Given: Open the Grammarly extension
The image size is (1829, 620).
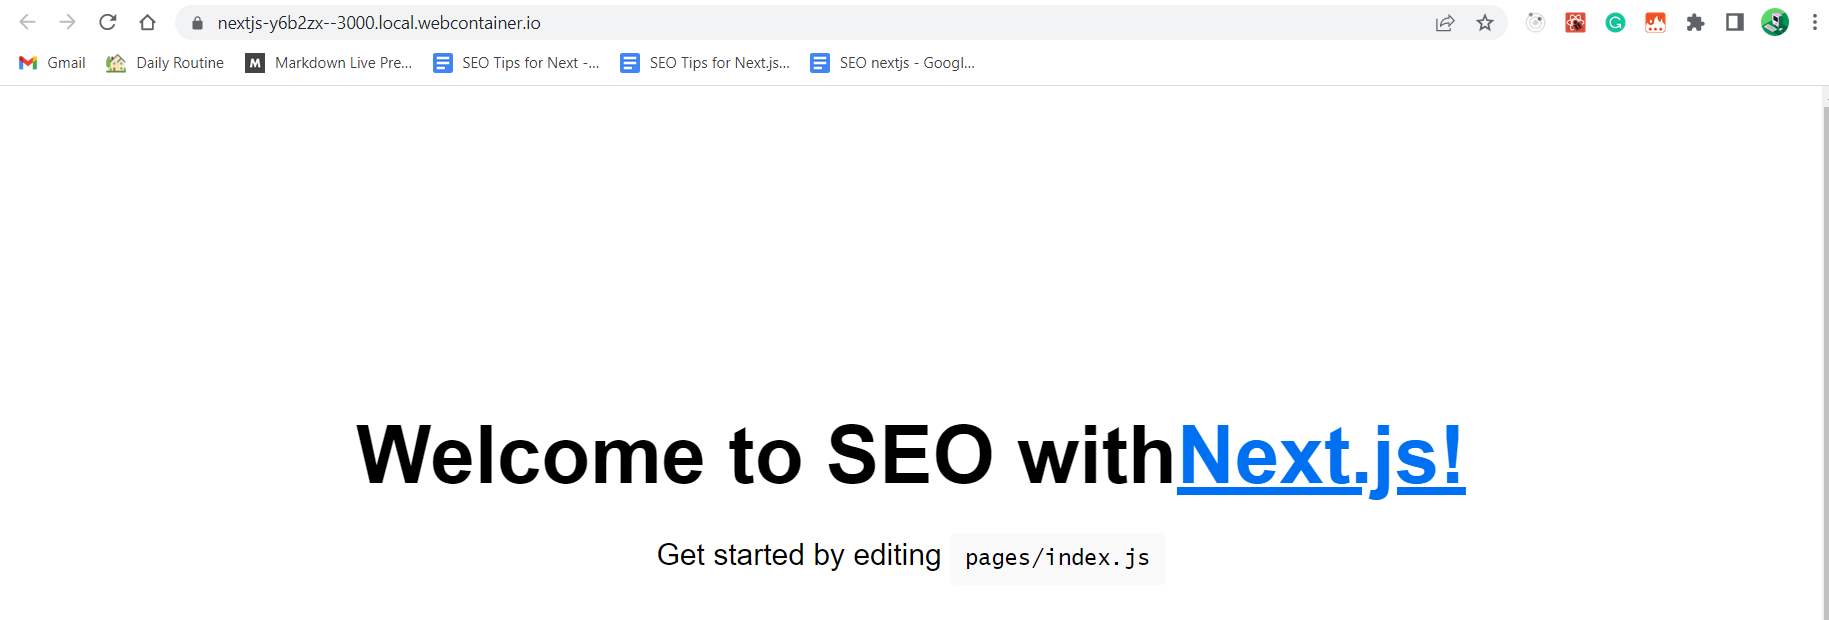Looking at the screenshot, I should point(1615,22).
